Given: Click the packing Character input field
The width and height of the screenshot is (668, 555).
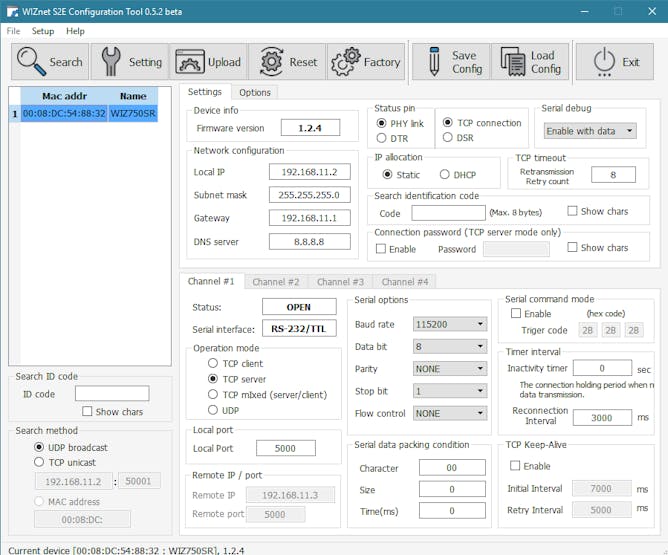Looking at the screenshot, I should (452, 467).
